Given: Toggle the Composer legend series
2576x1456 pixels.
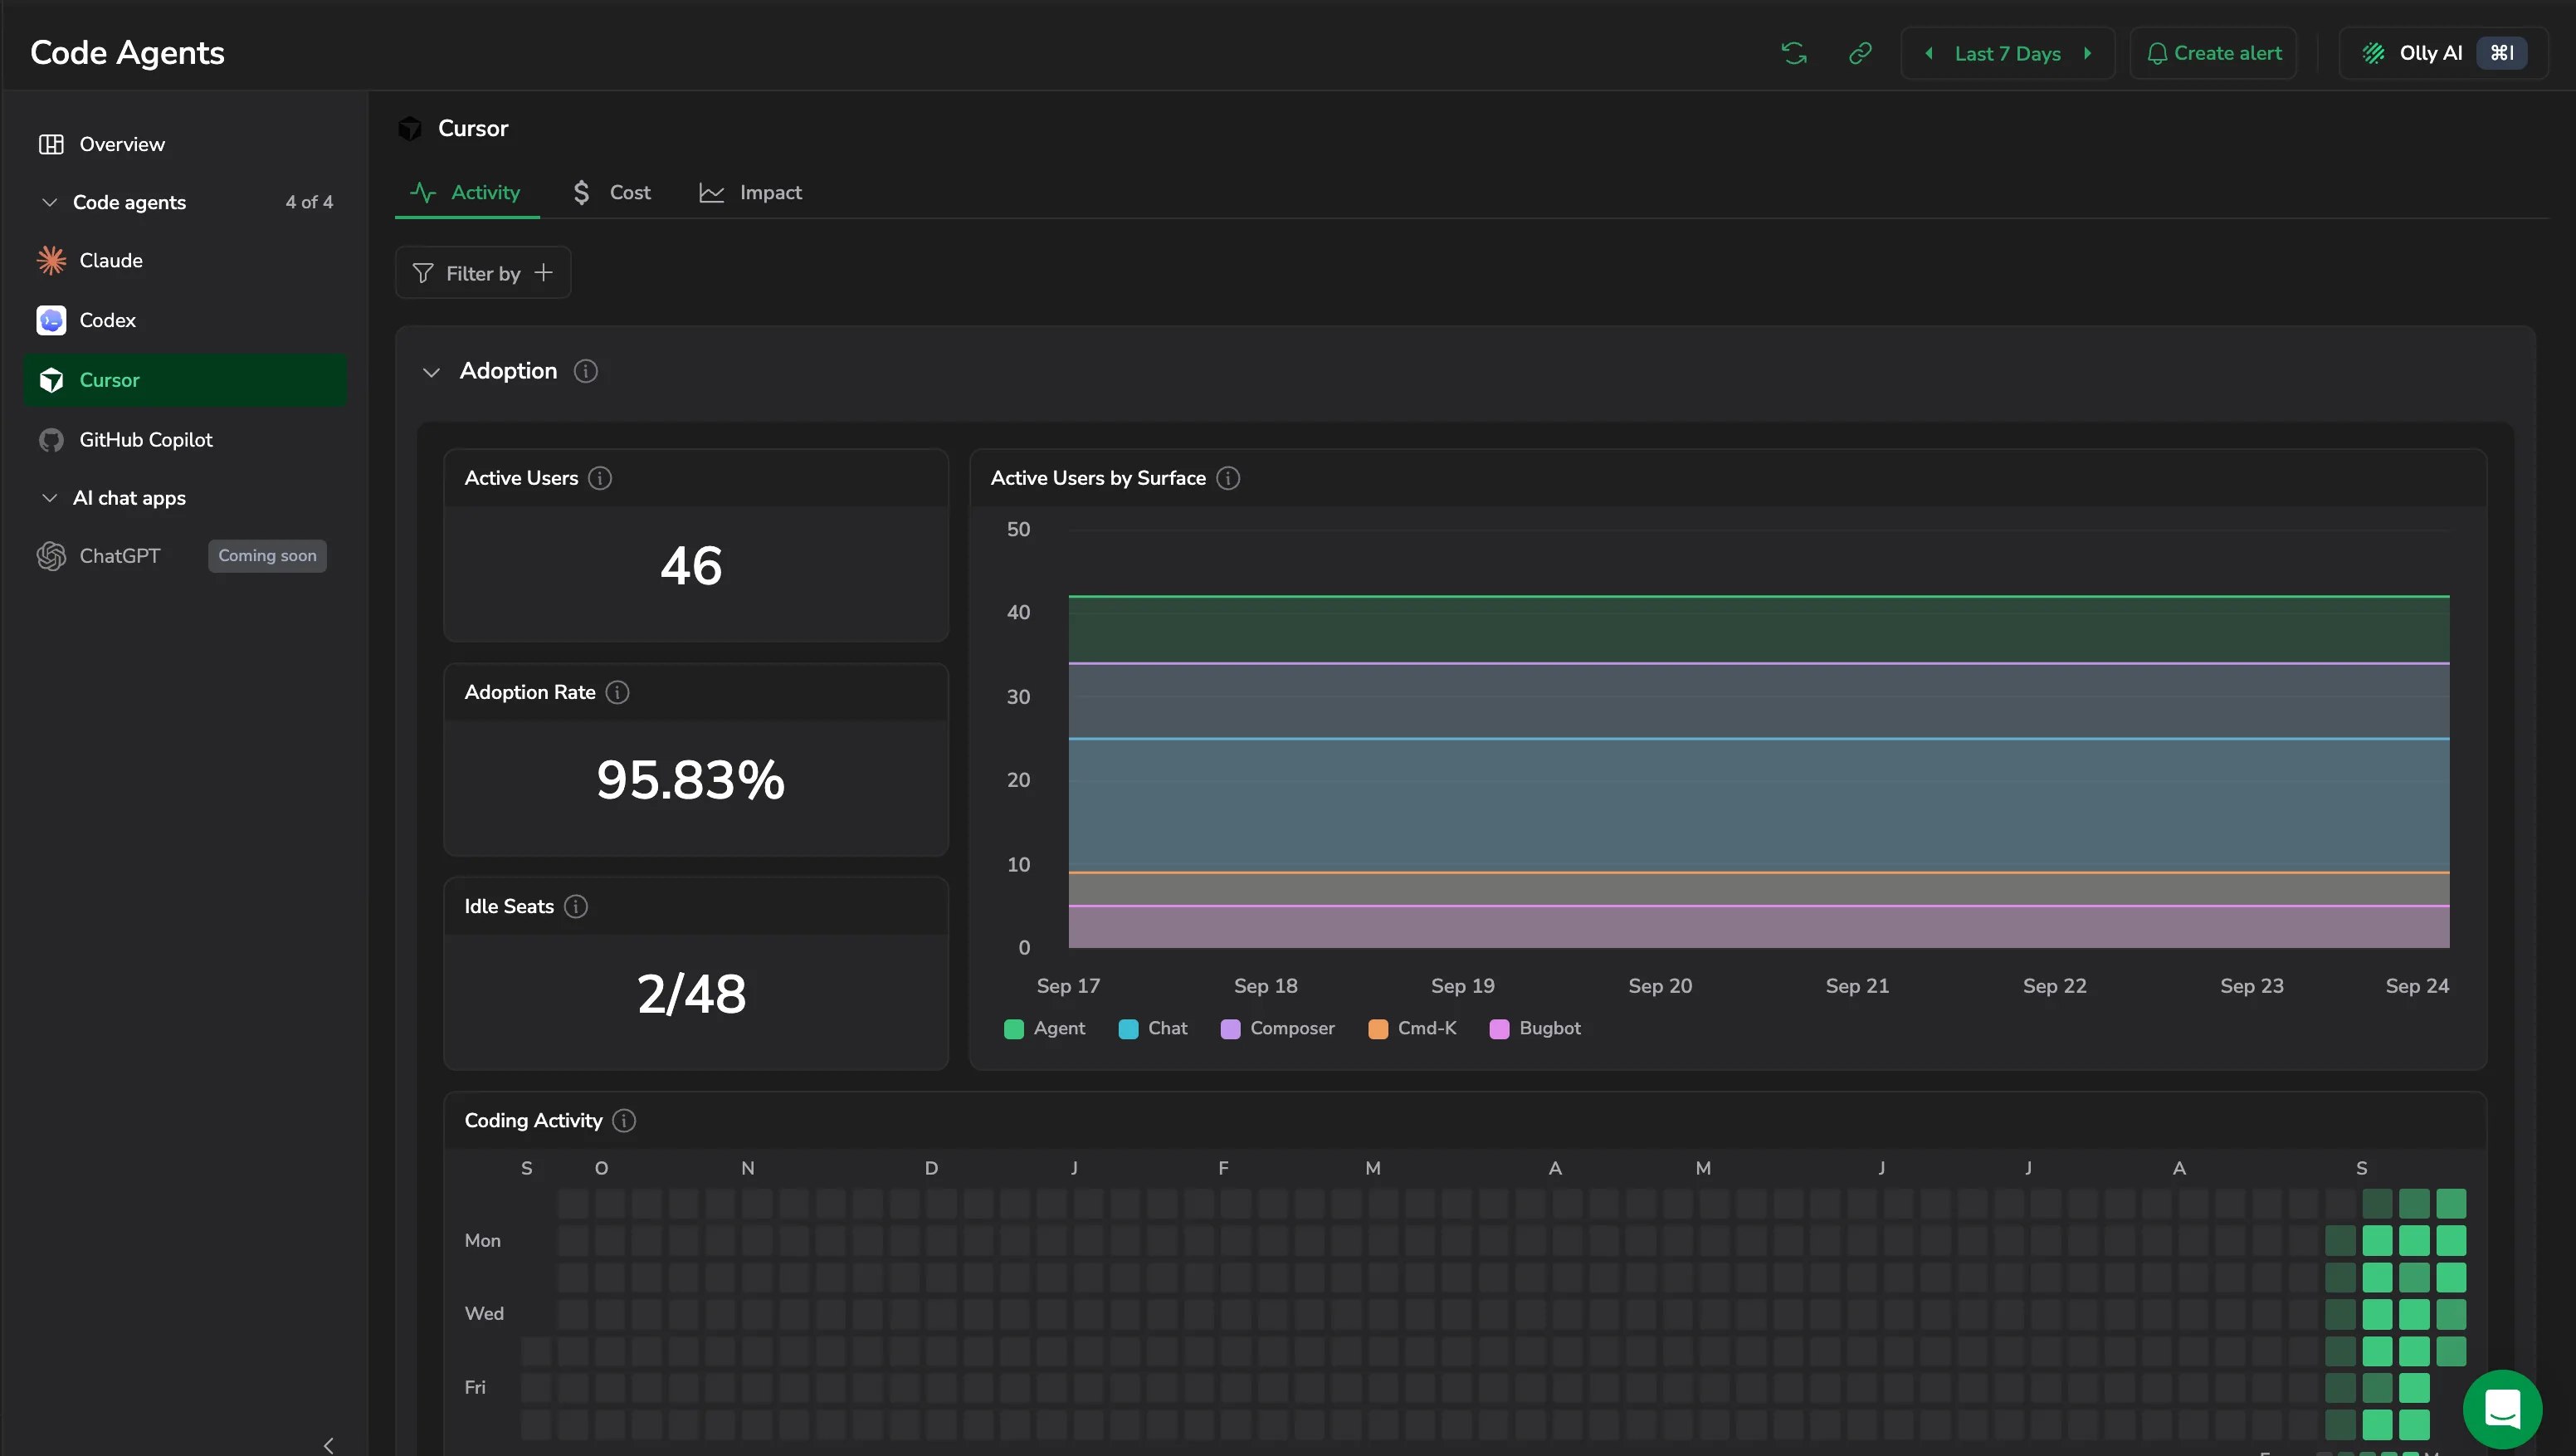Looking at the screenshot, I should 1278,1028.
